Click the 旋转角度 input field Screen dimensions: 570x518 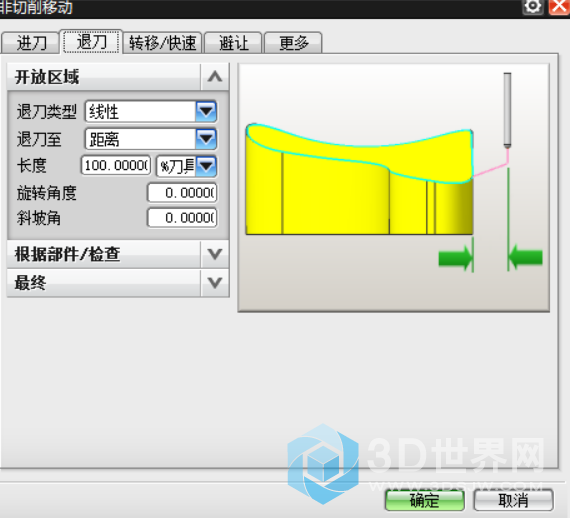(182, 193)
